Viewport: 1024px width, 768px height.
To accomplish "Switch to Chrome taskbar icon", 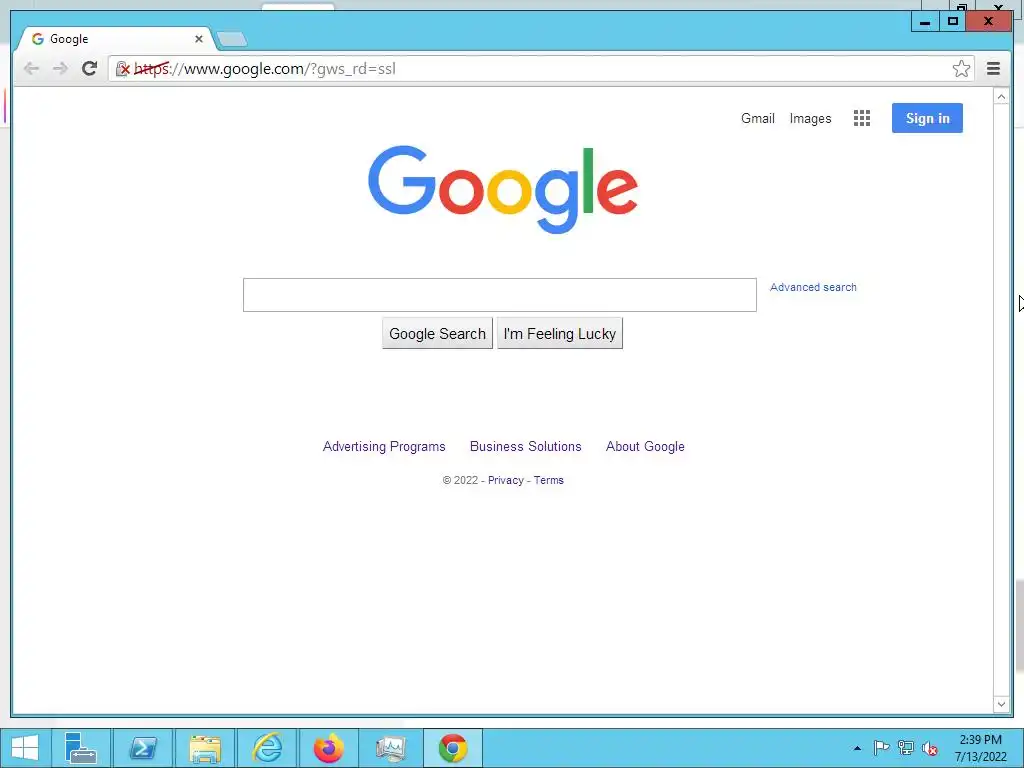I will (453, 748).
